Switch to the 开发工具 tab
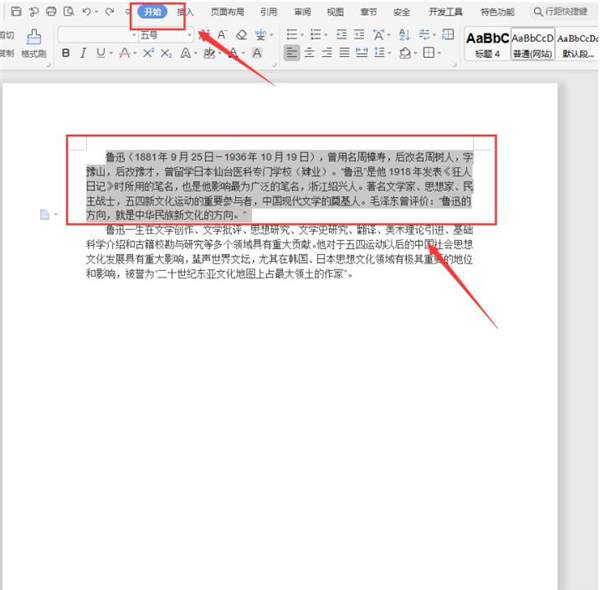This screenshot has height=590, width=600. pyautogui.click(x=445, y=12)
